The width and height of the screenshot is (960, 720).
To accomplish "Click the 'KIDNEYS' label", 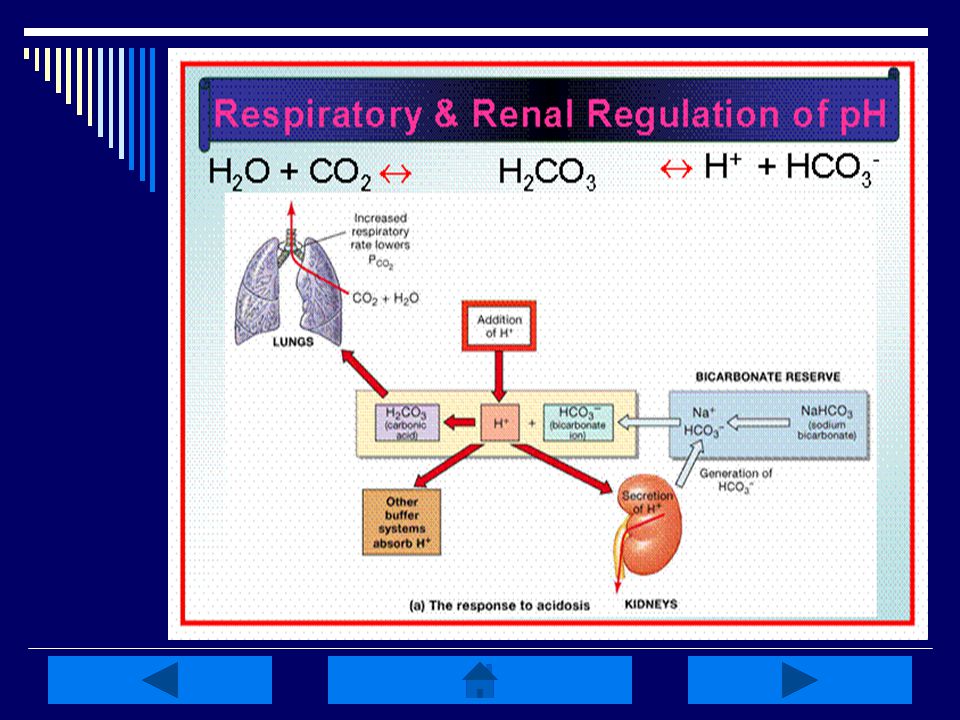I will click(x=651, y=604).
